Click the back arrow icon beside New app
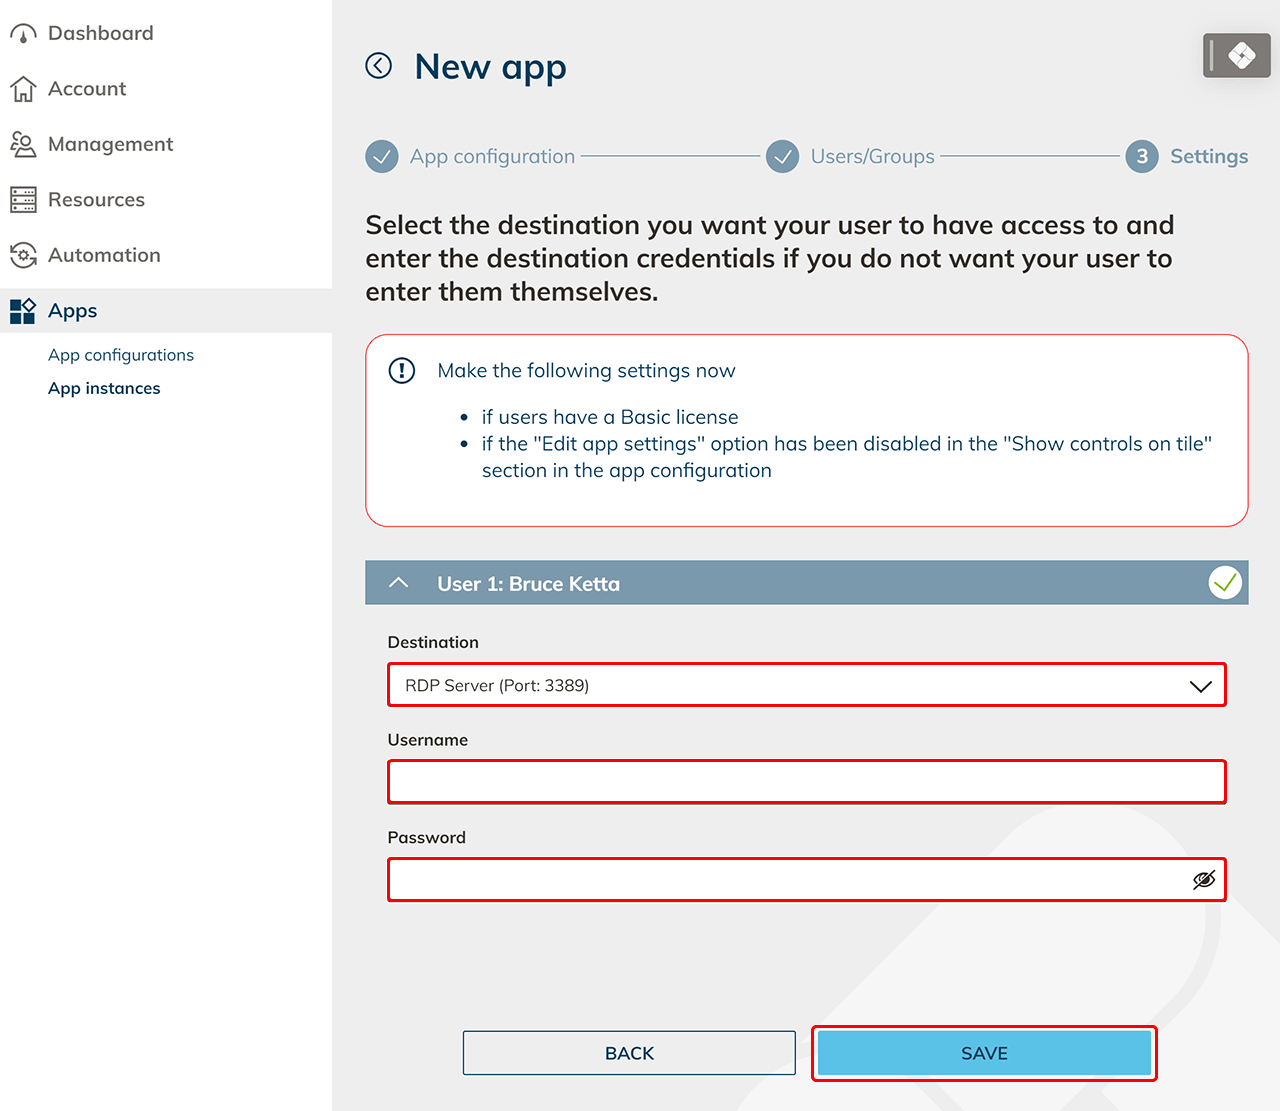Screen dimensions: 1280x1111 tap(379, 66)
